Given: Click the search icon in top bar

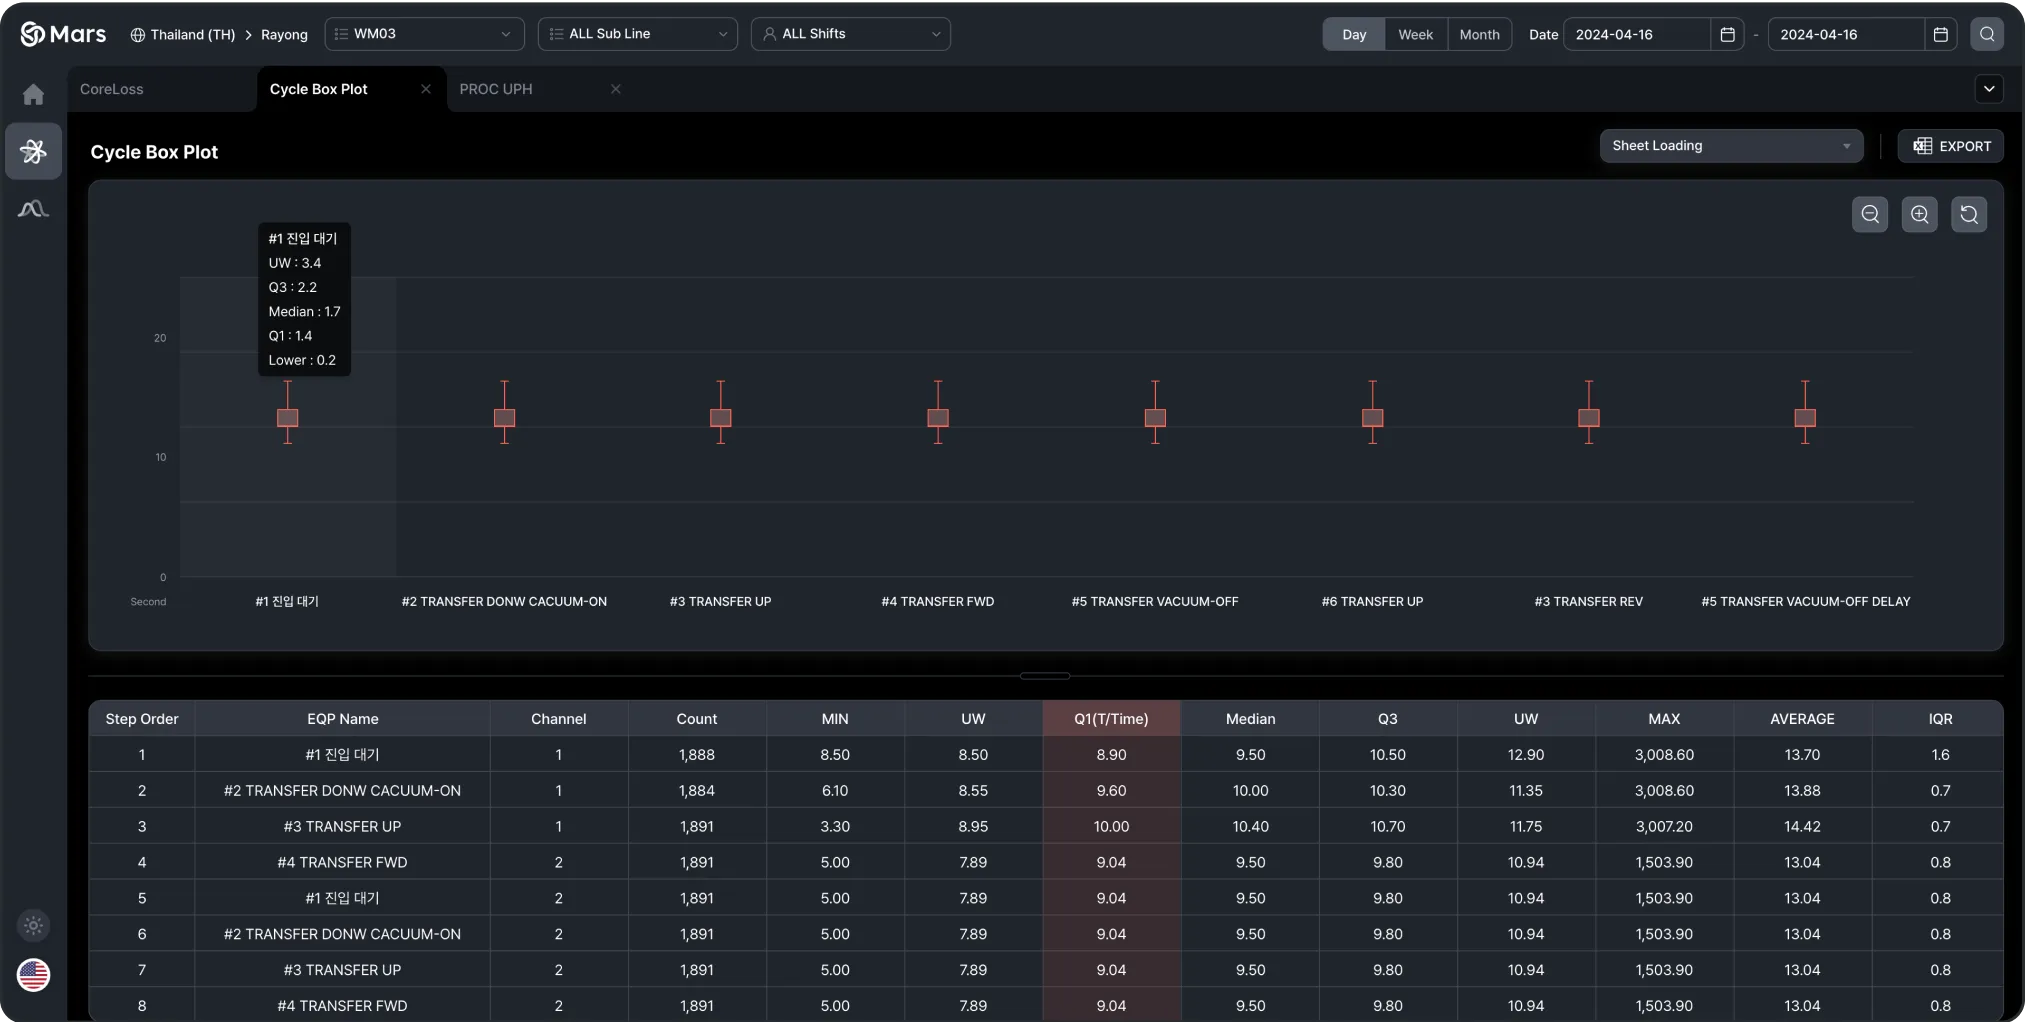Looking at the screenshot, I should pos(1986,34).
